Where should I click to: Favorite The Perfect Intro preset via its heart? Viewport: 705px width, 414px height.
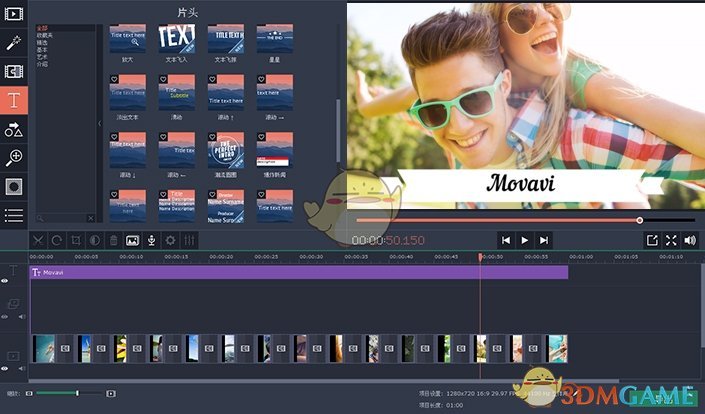[212, 137]
